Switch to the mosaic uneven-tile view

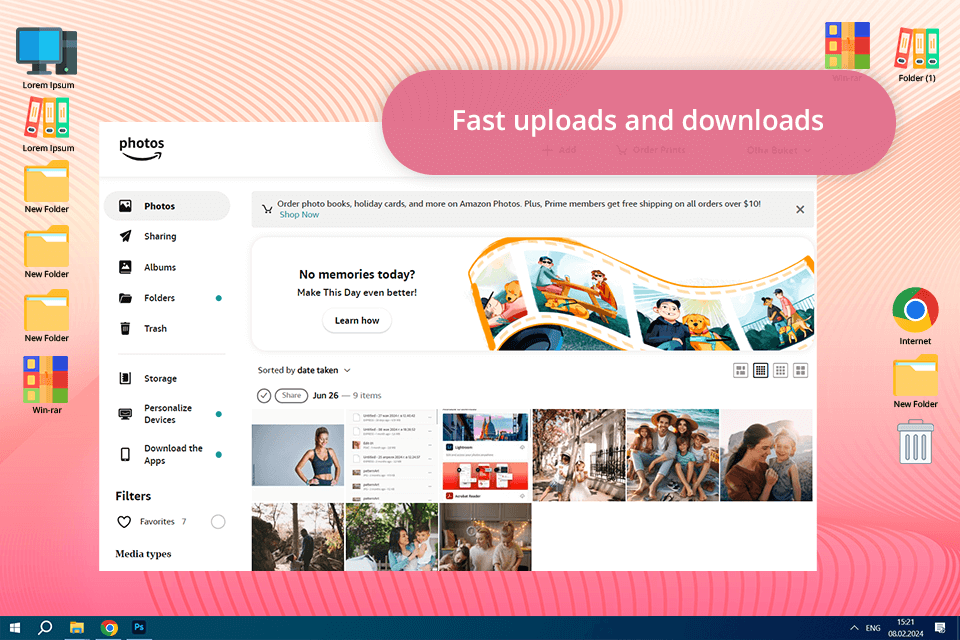tap(740, 371)
